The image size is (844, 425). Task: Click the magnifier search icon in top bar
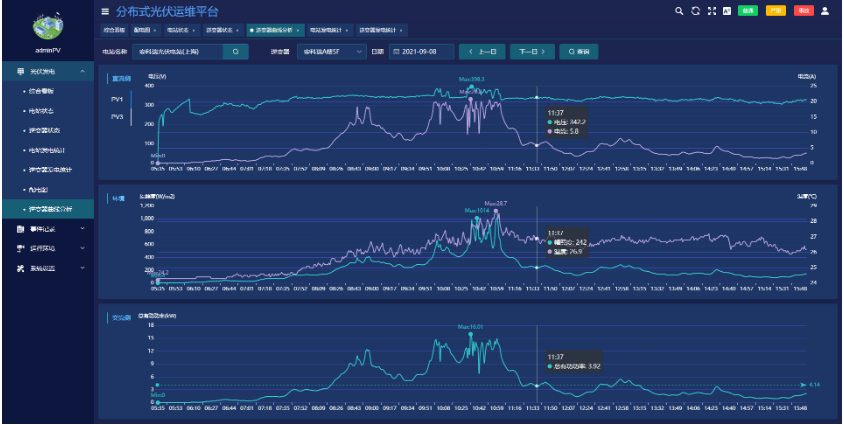[x=680, y=11]
